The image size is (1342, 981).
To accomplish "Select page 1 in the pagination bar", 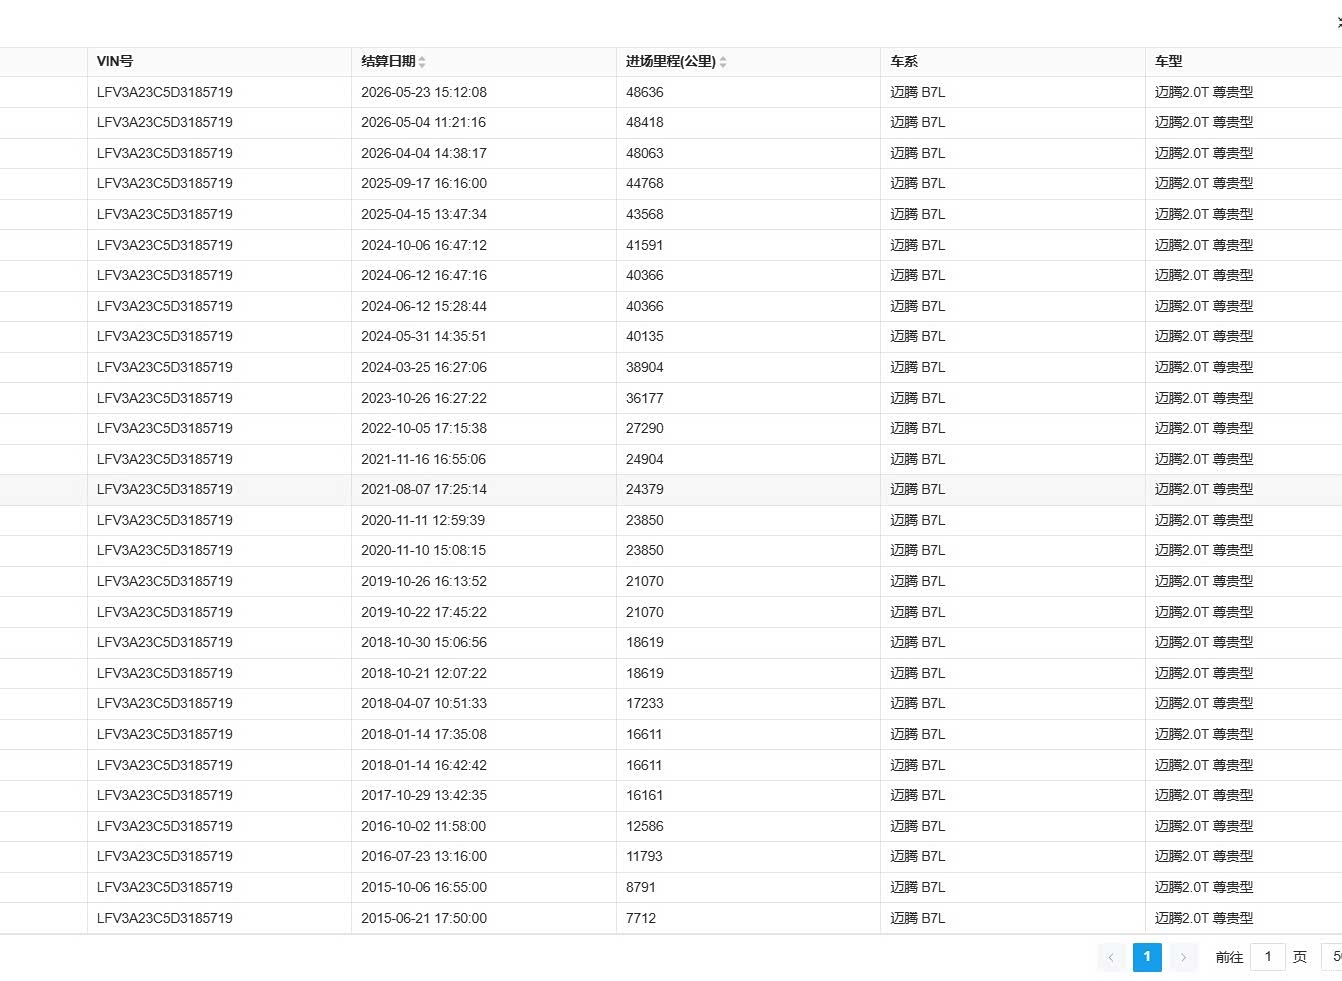I will [1147, 957].
